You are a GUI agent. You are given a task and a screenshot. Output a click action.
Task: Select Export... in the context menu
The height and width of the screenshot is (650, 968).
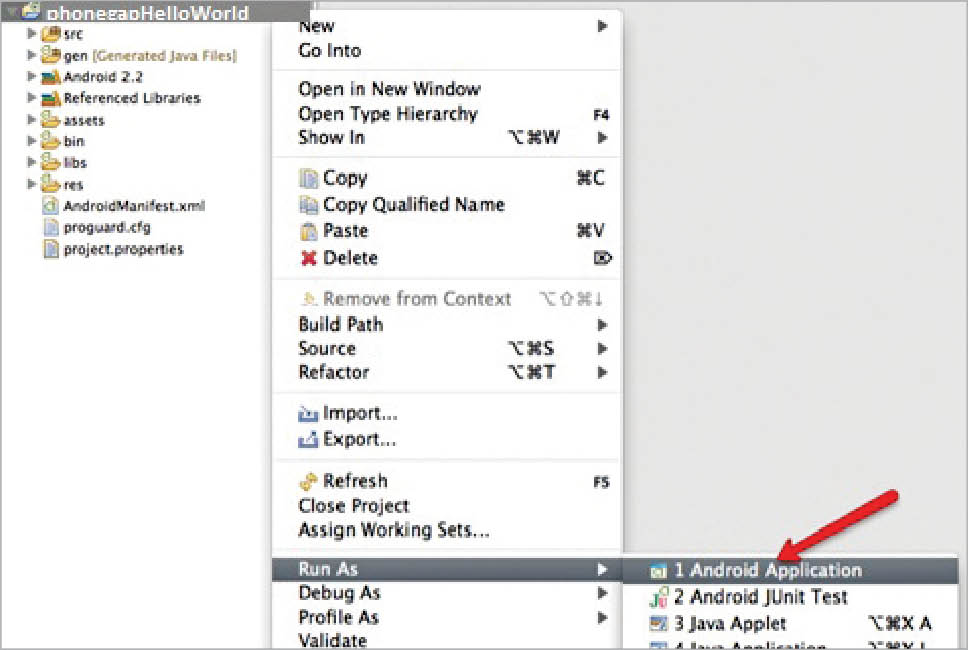click(359, 439)
